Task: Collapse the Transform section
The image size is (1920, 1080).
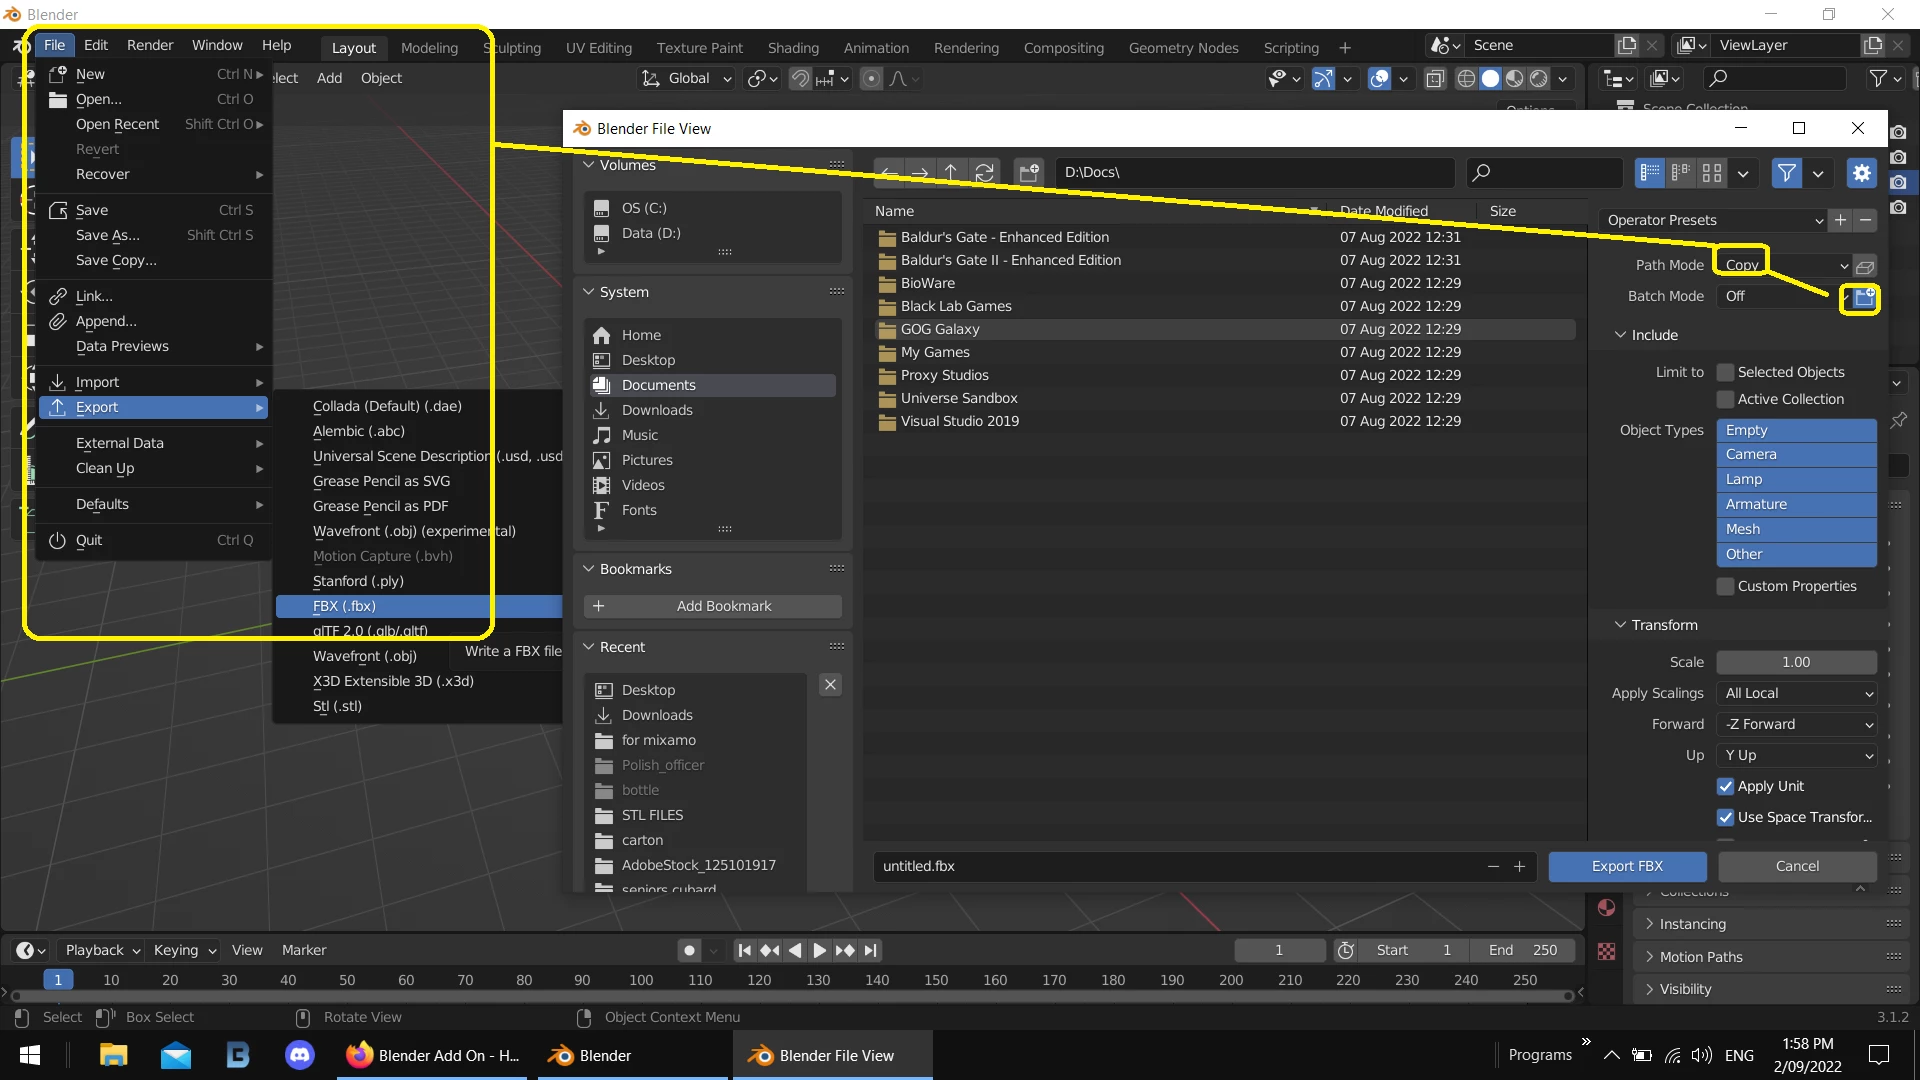Action: click(x=1664, y=625)
